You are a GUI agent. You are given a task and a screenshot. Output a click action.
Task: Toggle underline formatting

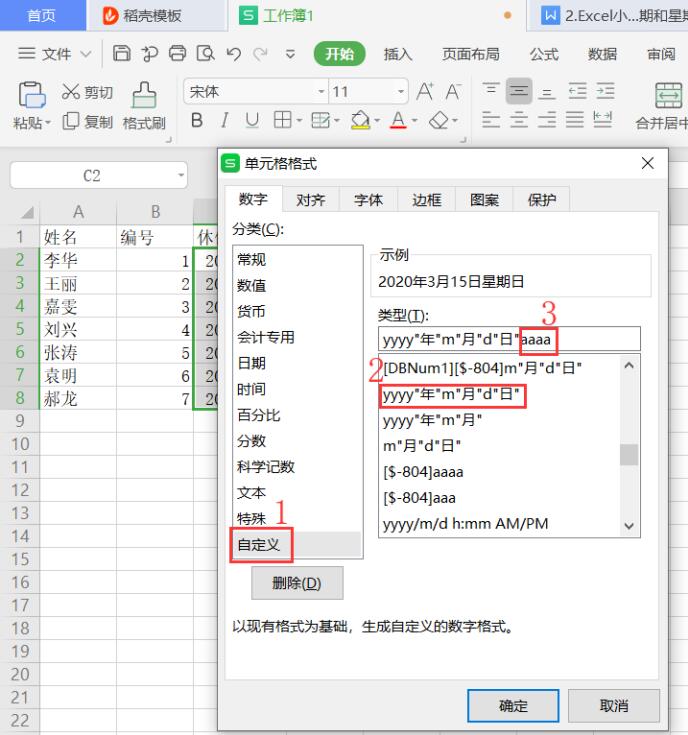coord(252,120)
